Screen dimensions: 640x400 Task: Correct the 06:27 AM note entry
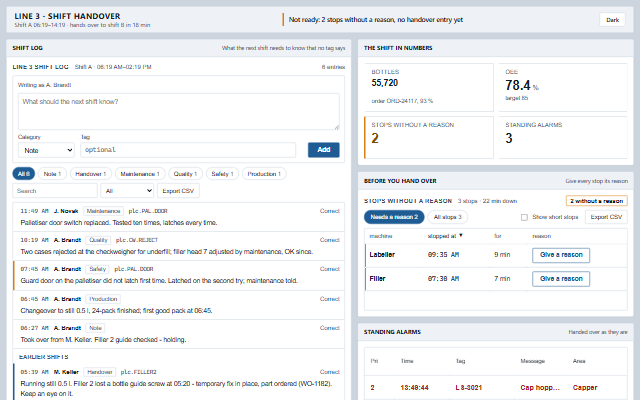330,328
